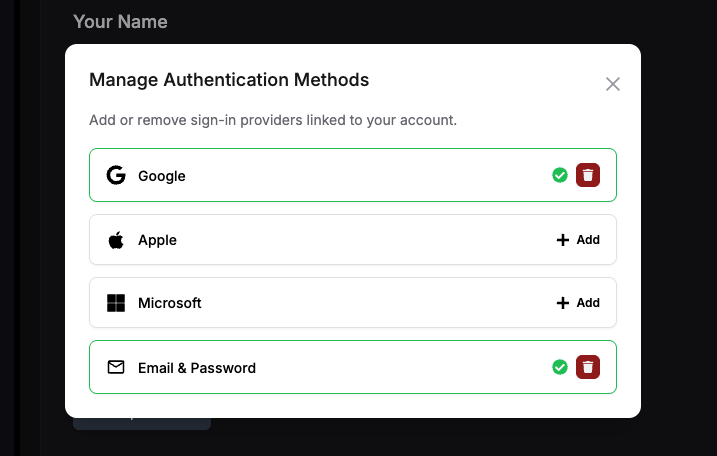Image resolution: width=717 pixels, height=456 pixels.
Task: Remove Google sign-in with trash icon
Action: [x=588, y=175]
